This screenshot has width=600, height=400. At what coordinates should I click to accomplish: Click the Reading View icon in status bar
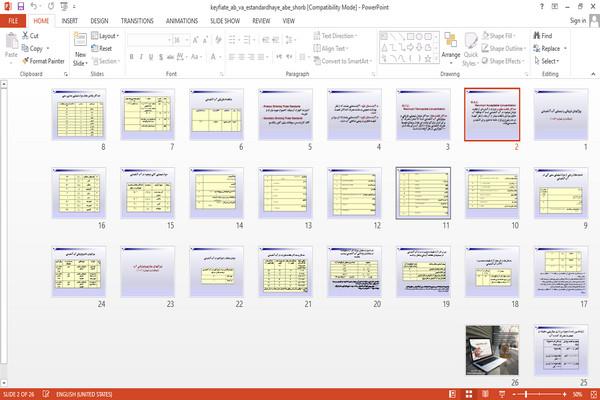(x=485, y=394)
